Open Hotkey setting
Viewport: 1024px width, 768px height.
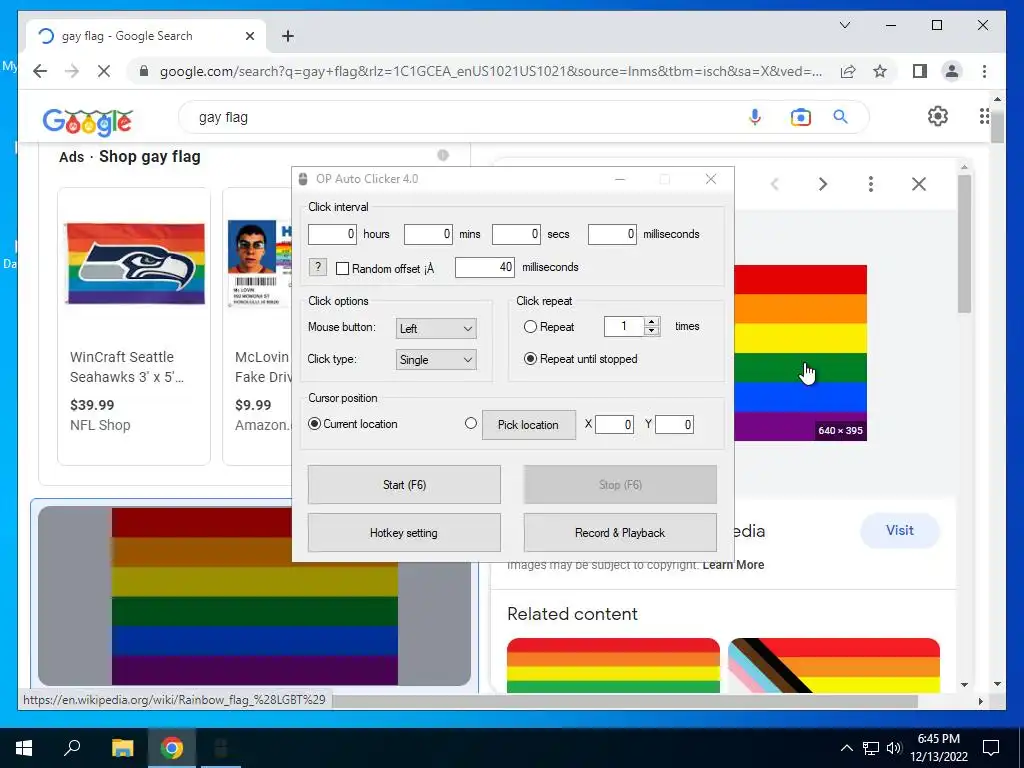coord(404,533)
